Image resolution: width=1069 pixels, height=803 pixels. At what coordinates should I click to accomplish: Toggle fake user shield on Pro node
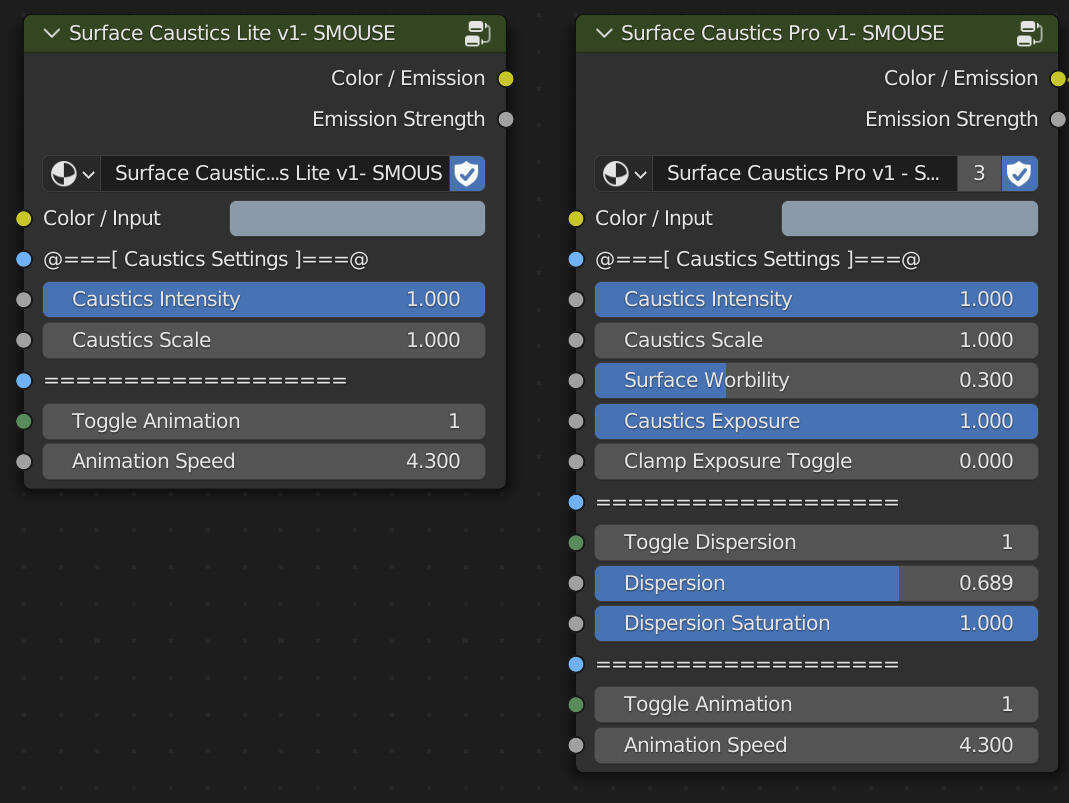(1019, 173)
